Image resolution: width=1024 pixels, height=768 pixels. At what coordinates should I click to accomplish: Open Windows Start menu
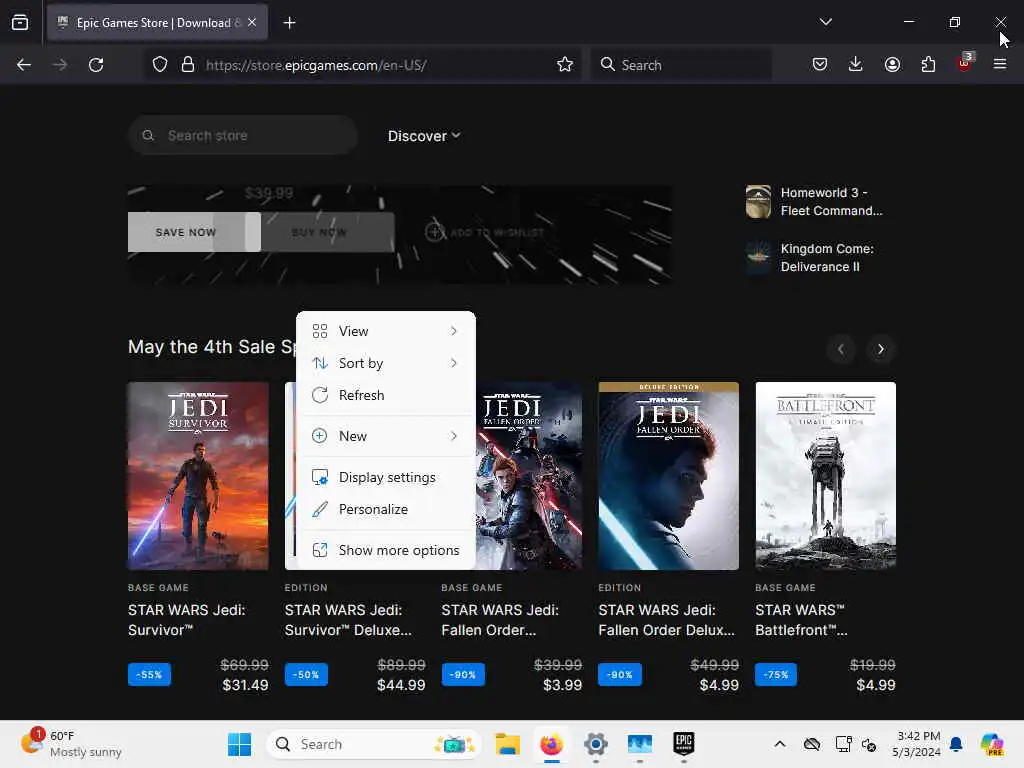[x=239, y=744]
